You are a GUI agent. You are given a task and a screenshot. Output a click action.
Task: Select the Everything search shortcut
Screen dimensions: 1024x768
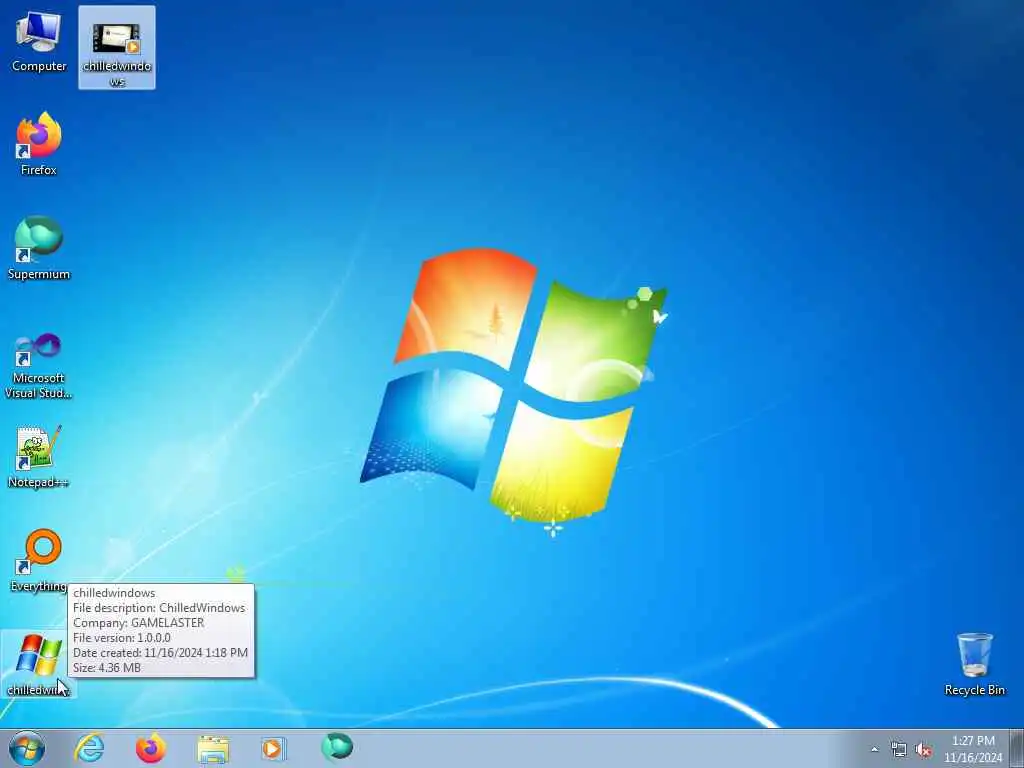(x=39, y=560)
